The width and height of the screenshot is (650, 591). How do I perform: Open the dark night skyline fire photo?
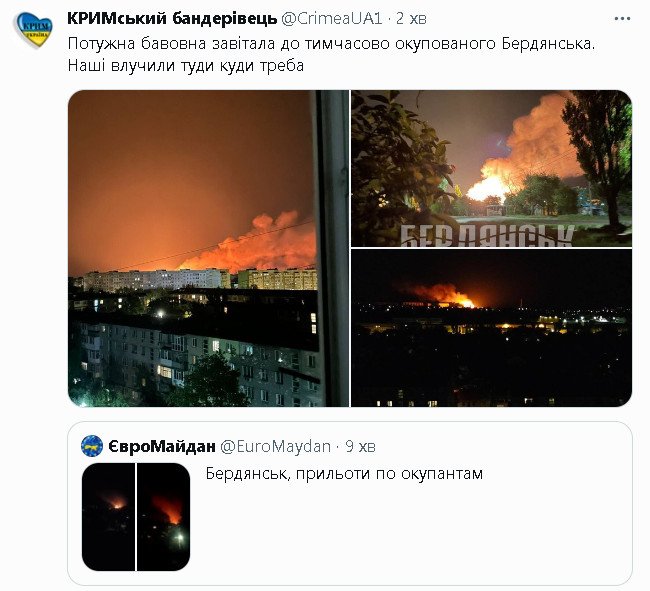492,328
